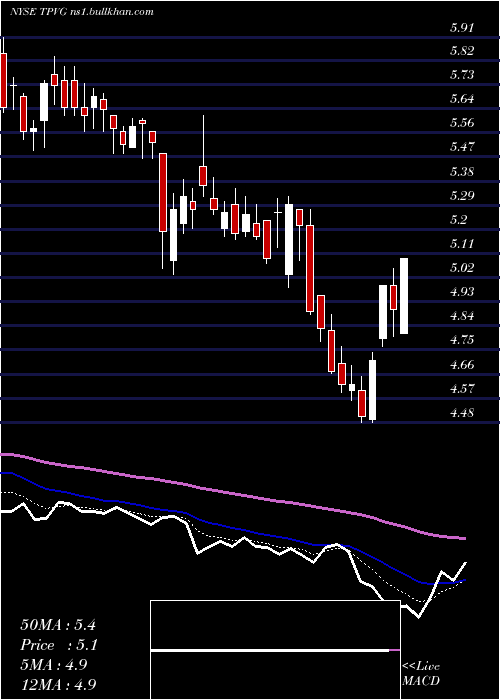Screen dimensions: 500x700
Task: Click the 4.57 price axis label
Action: [461, 389]
